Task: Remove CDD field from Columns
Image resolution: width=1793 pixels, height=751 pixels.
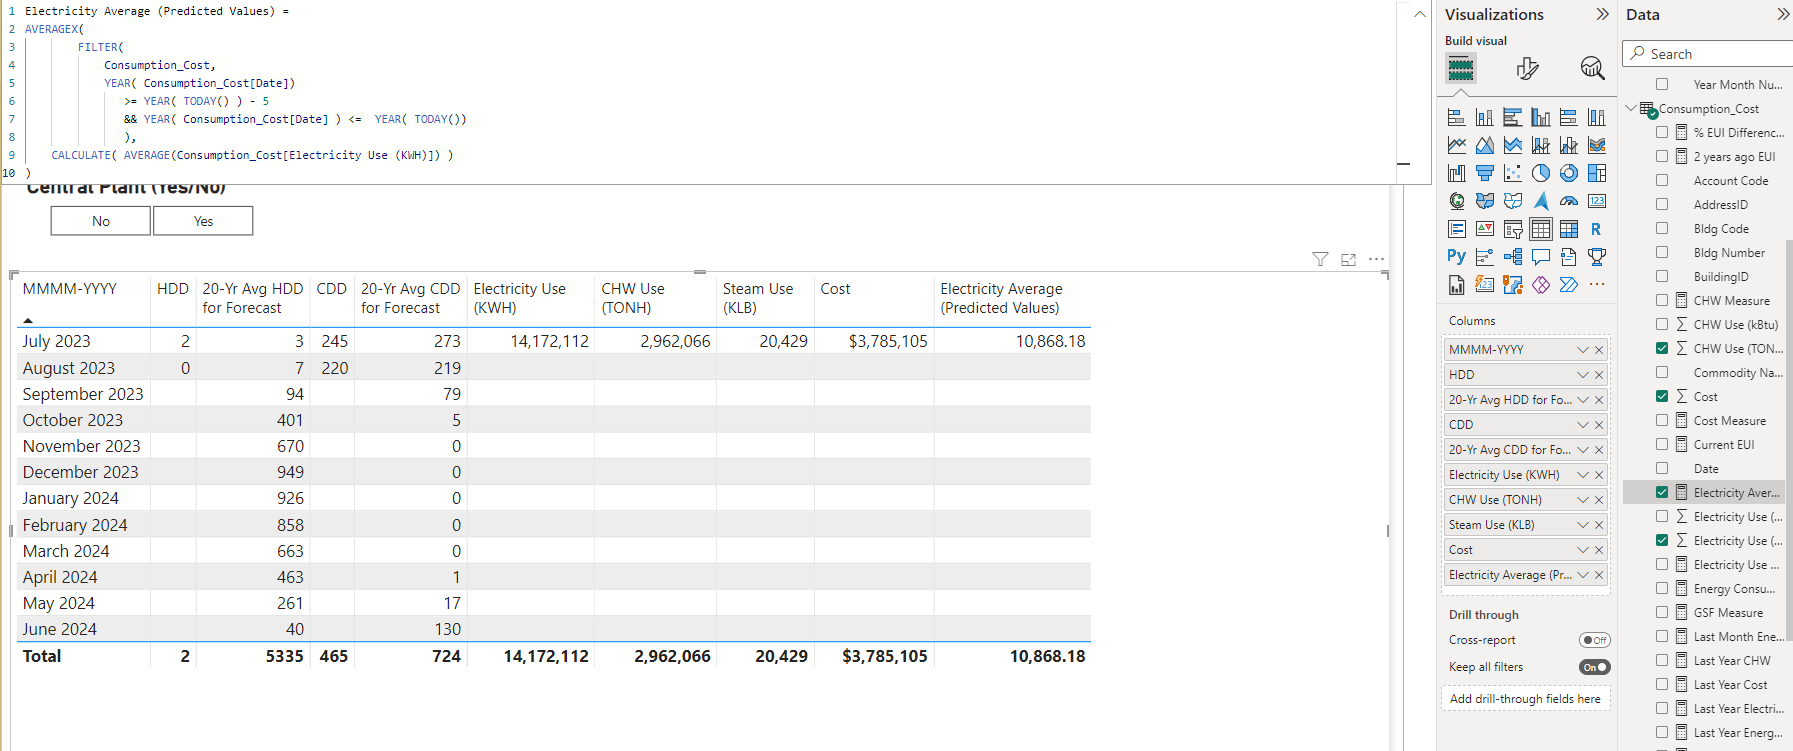Action: point(1599,425)
